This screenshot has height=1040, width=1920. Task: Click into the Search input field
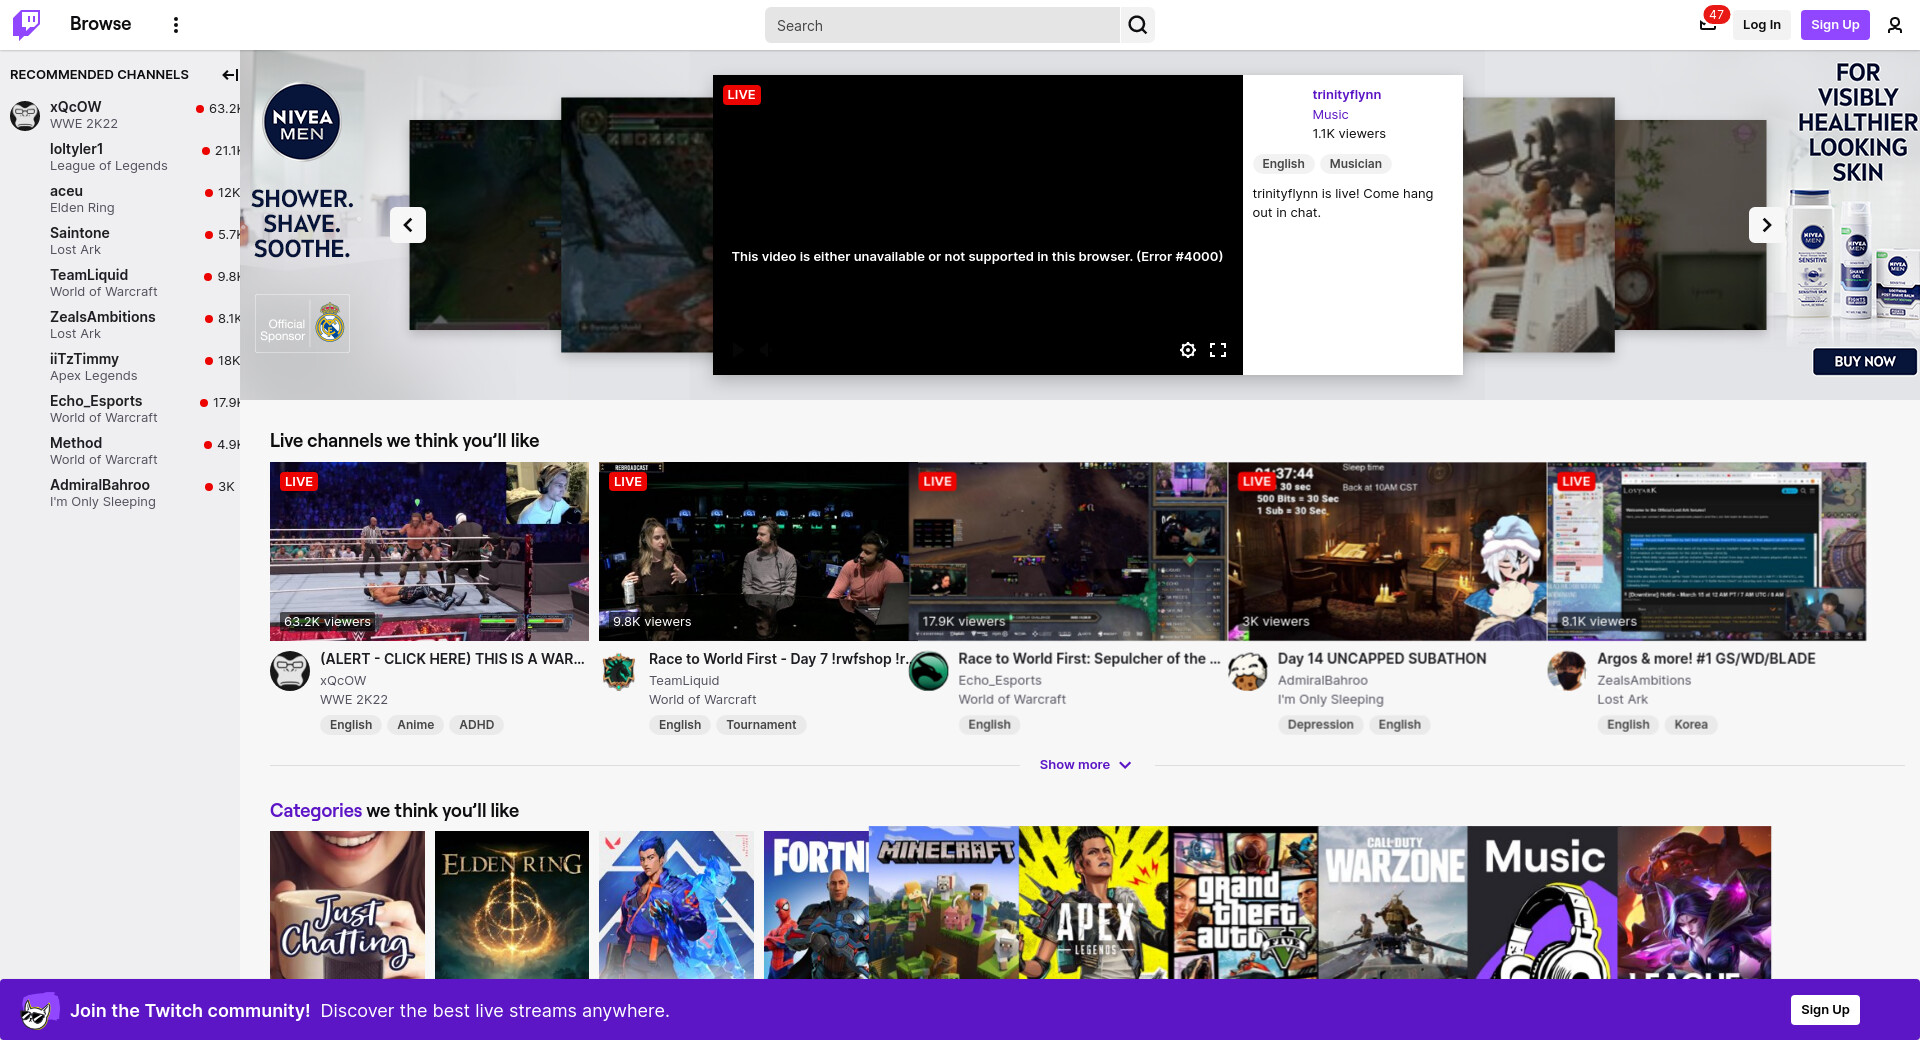click(942, 25)
